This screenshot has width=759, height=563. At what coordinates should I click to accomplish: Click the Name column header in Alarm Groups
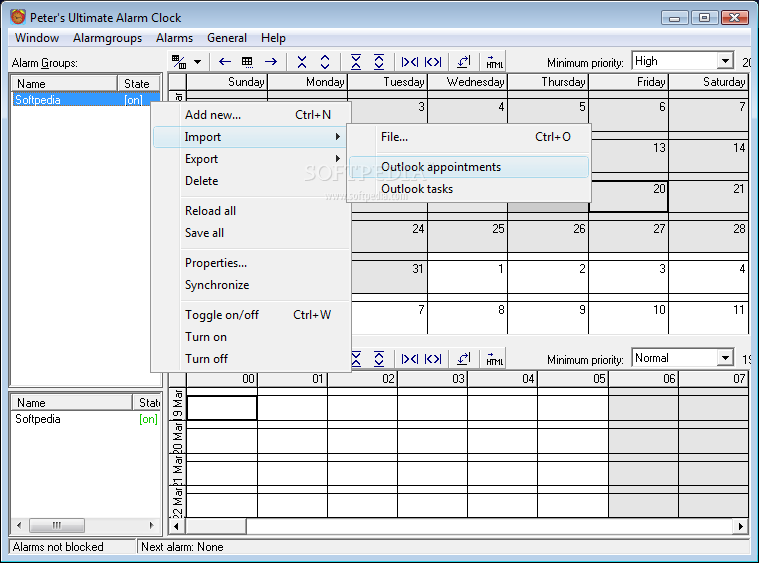64,83
